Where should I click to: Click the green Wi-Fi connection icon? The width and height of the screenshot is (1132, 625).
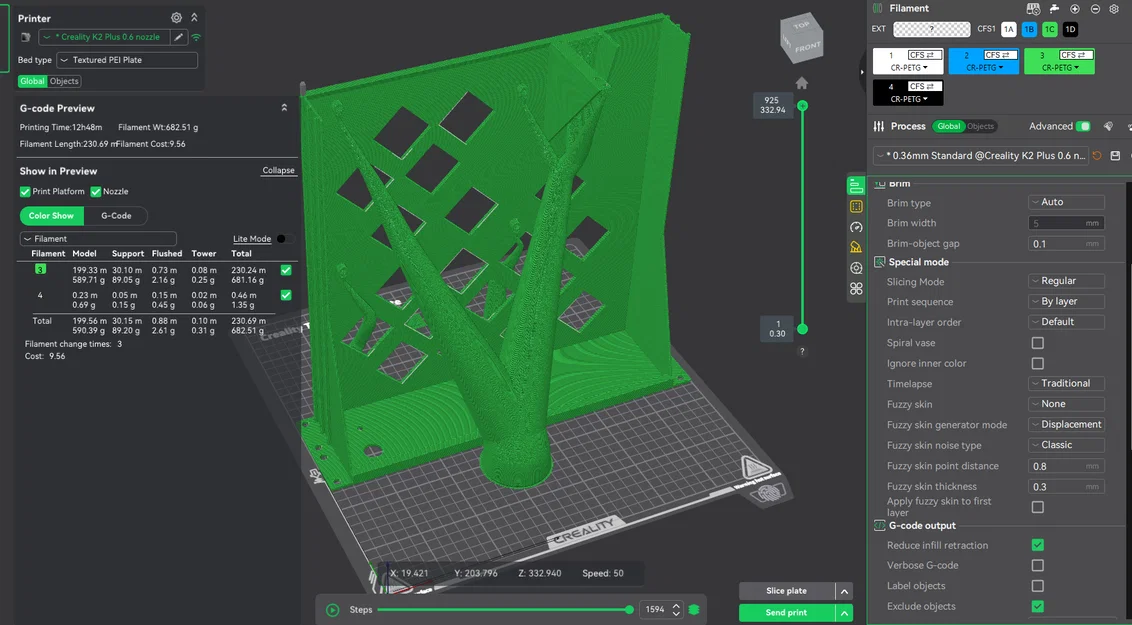(x=196, y=37)
